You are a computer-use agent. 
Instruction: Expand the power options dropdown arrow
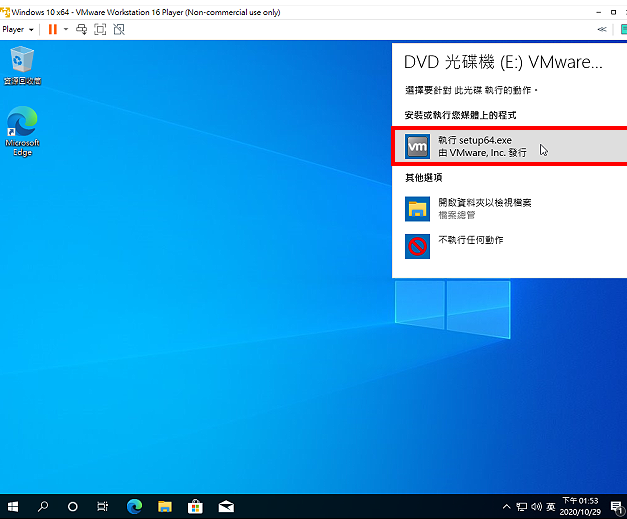[x=66, y=29]
